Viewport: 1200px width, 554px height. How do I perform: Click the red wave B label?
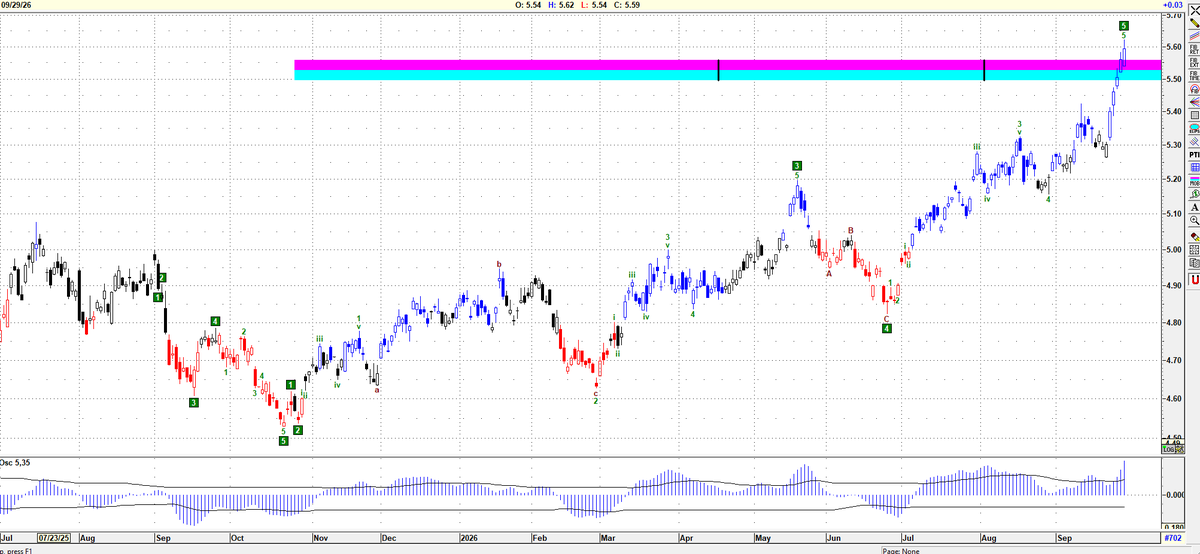[851, 231]
